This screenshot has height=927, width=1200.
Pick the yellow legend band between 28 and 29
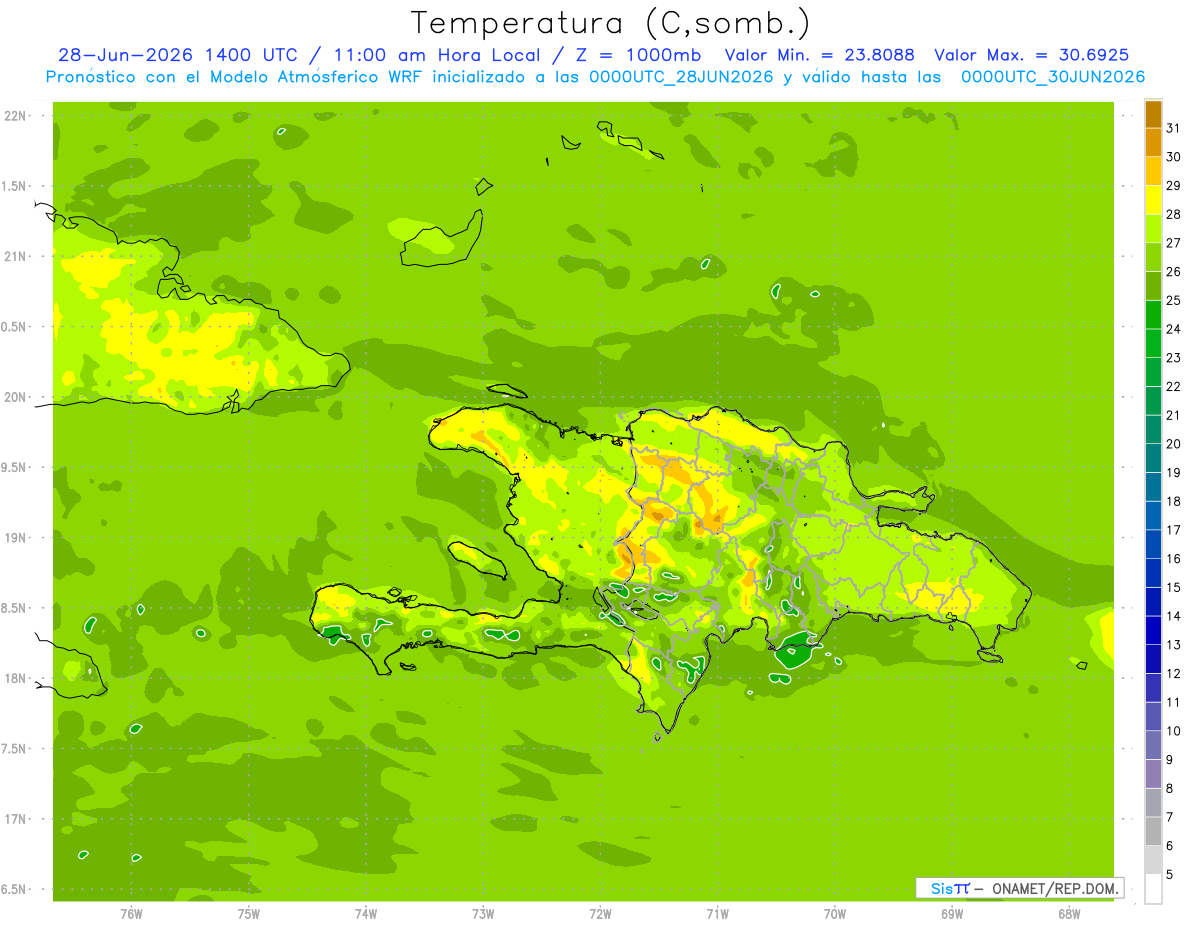pyautogui.click(x=1153, y=200)
